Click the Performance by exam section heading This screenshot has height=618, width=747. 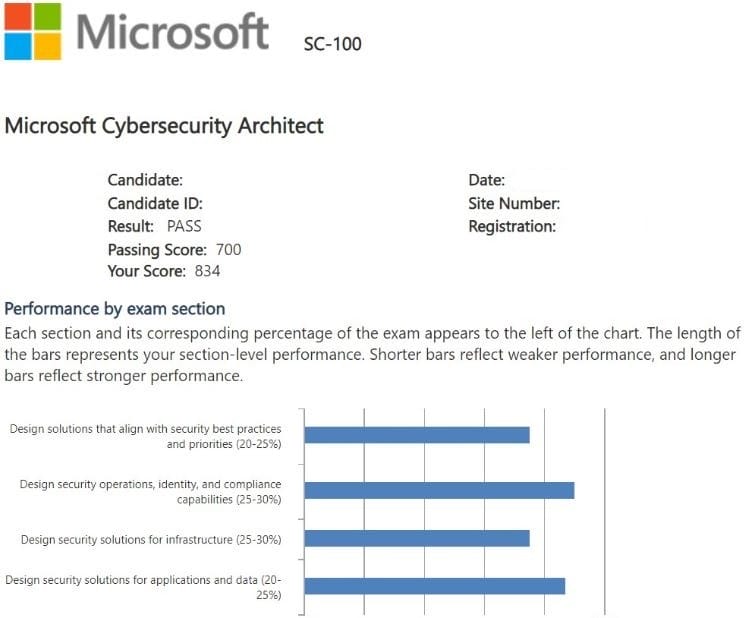click(x=115, y=308)
